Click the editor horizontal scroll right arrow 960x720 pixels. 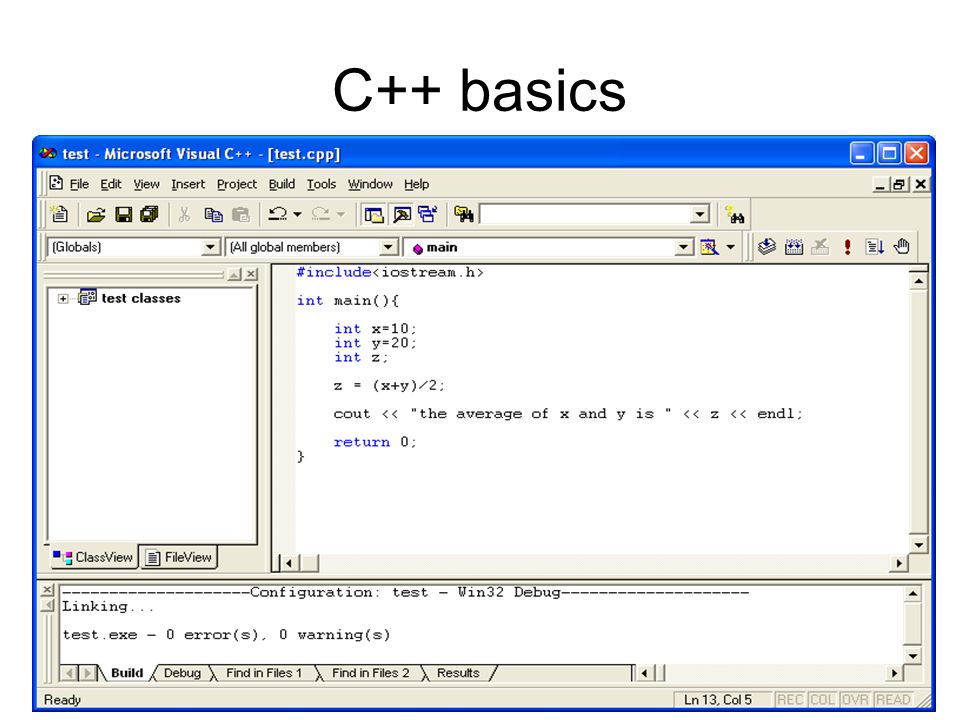[x=898, y=563]
